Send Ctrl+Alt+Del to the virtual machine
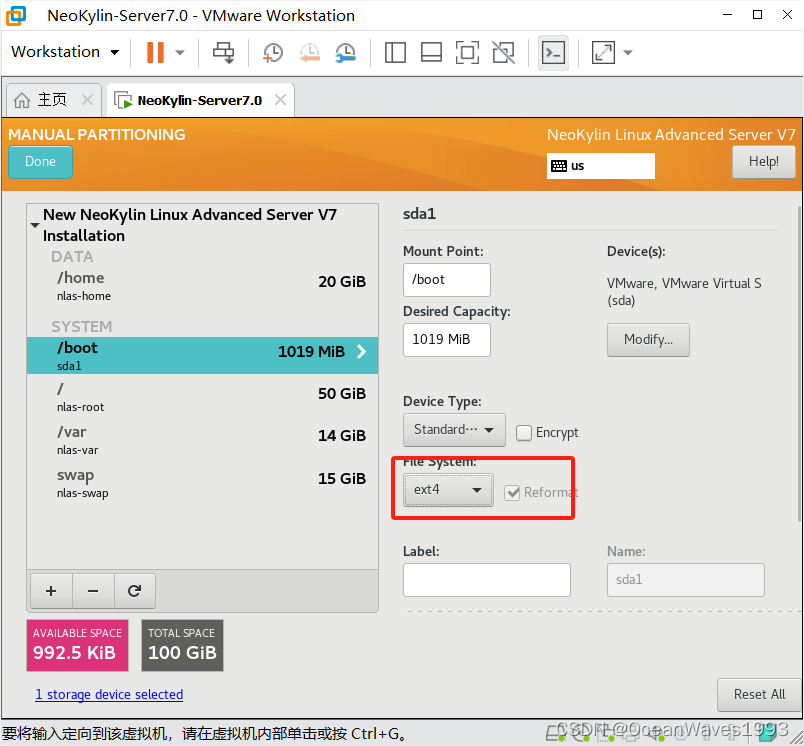 [x=224, y=52]
